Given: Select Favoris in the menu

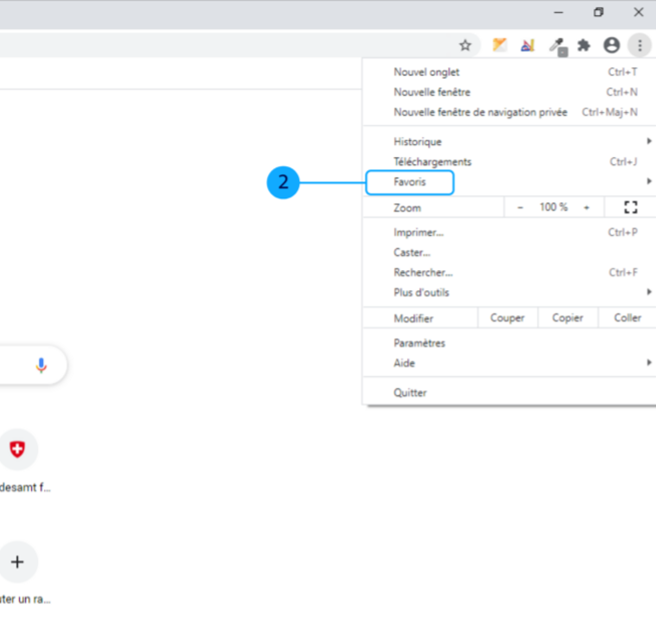Looking at the screenshot, I should click(x=410, y=182).
